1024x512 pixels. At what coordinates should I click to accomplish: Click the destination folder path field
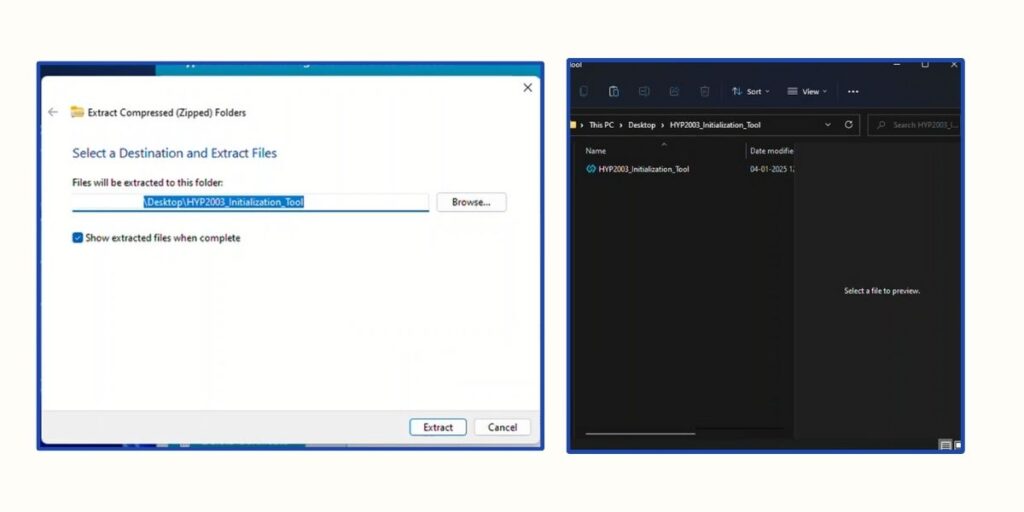click(250, 202)
